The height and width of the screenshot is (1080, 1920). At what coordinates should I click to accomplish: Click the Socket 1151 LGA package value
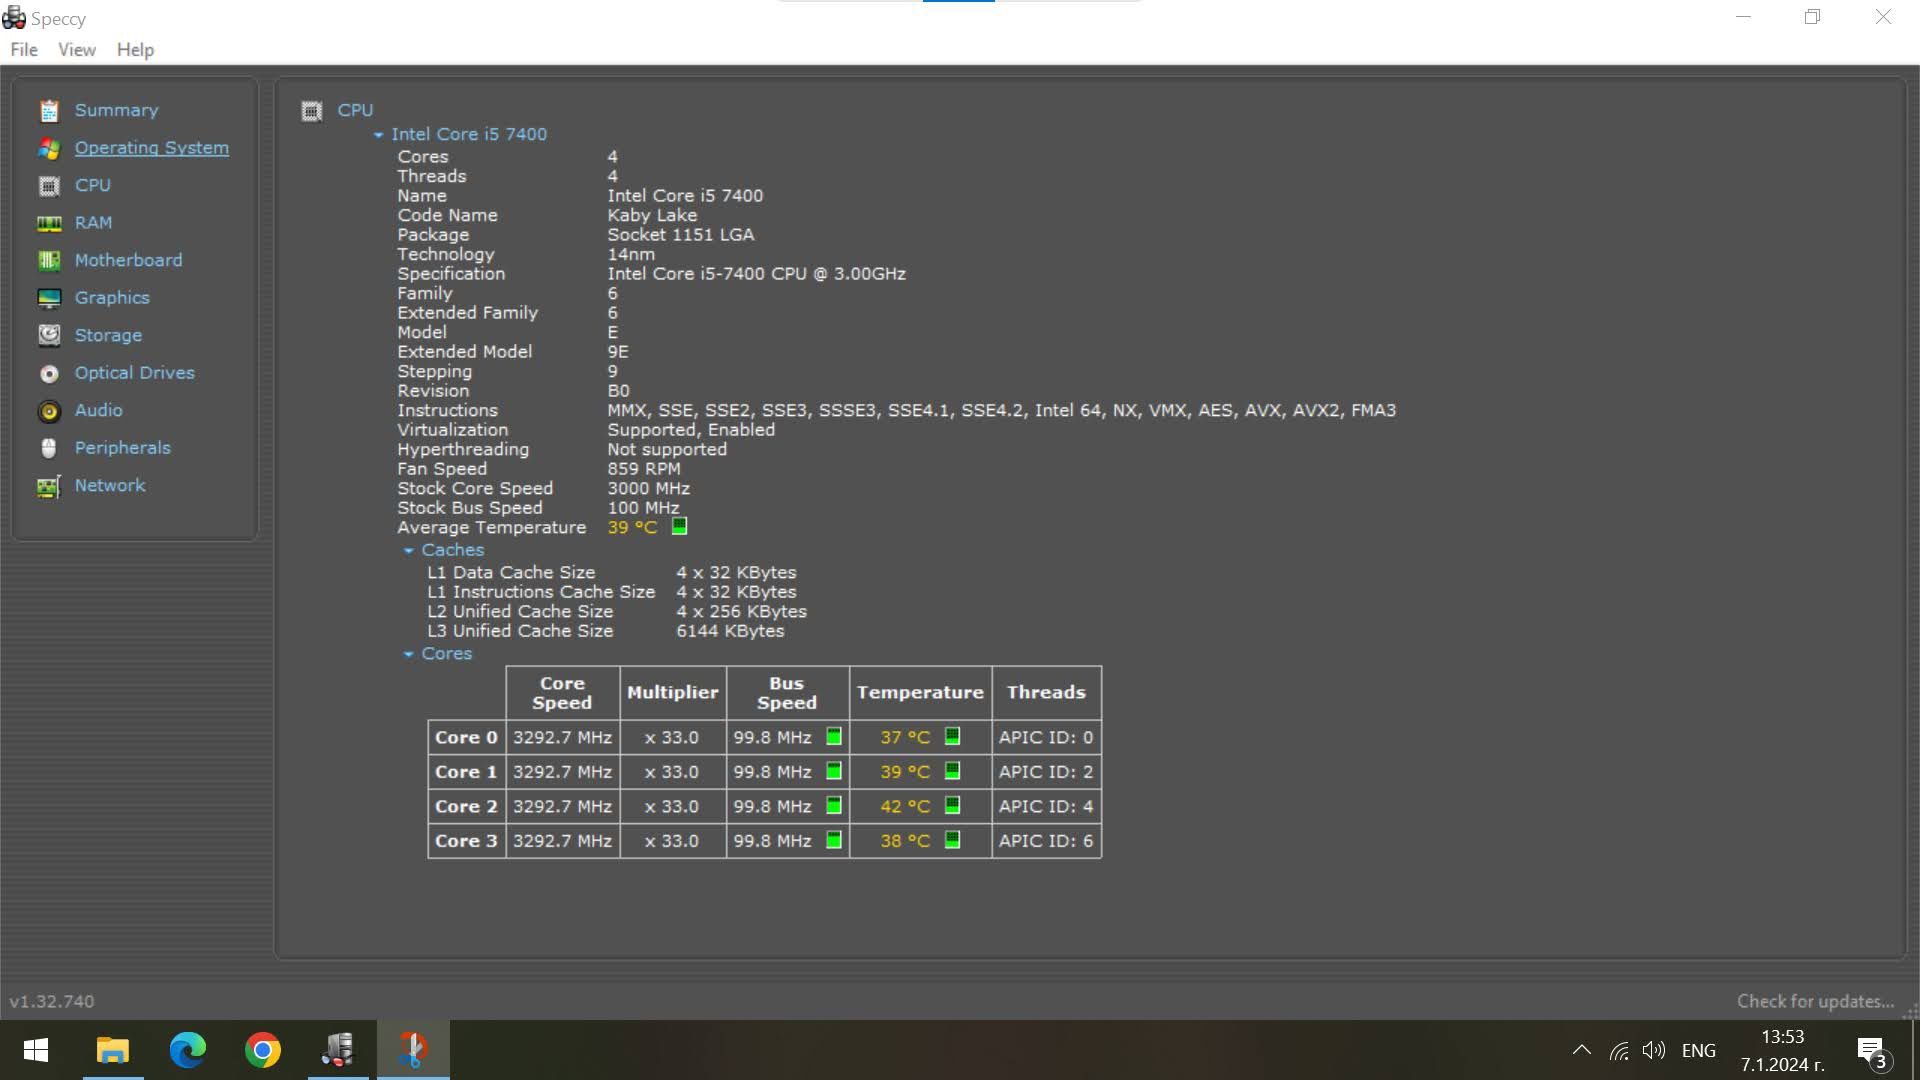click(x=681, y=235)
